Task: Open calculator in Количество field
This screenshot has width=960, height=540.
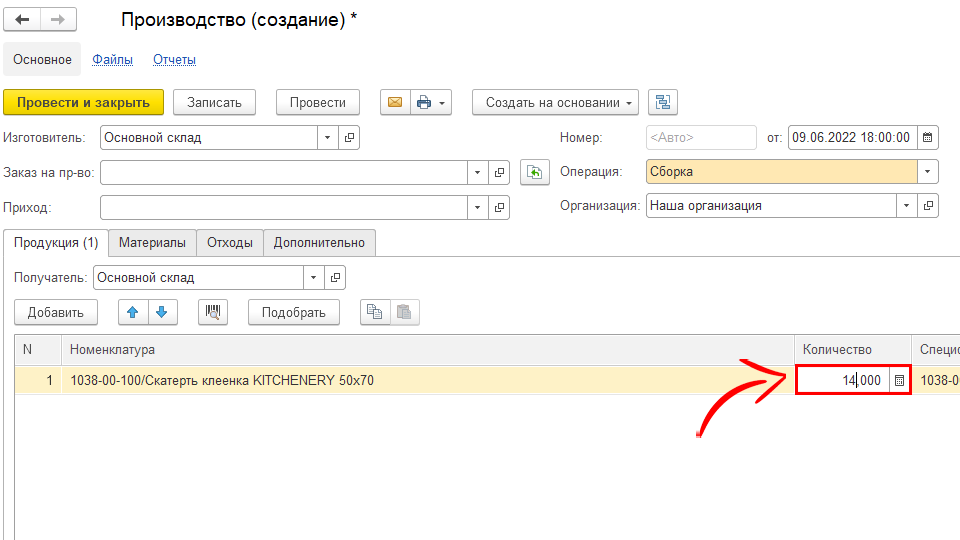Action: [x=899, y=381]
